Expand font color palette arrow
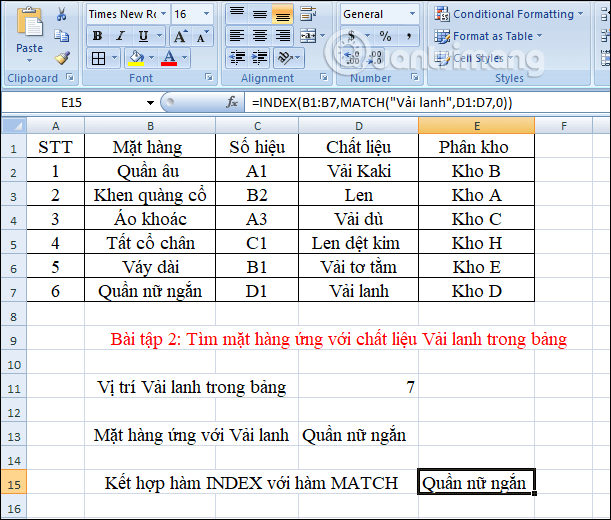 184,58
